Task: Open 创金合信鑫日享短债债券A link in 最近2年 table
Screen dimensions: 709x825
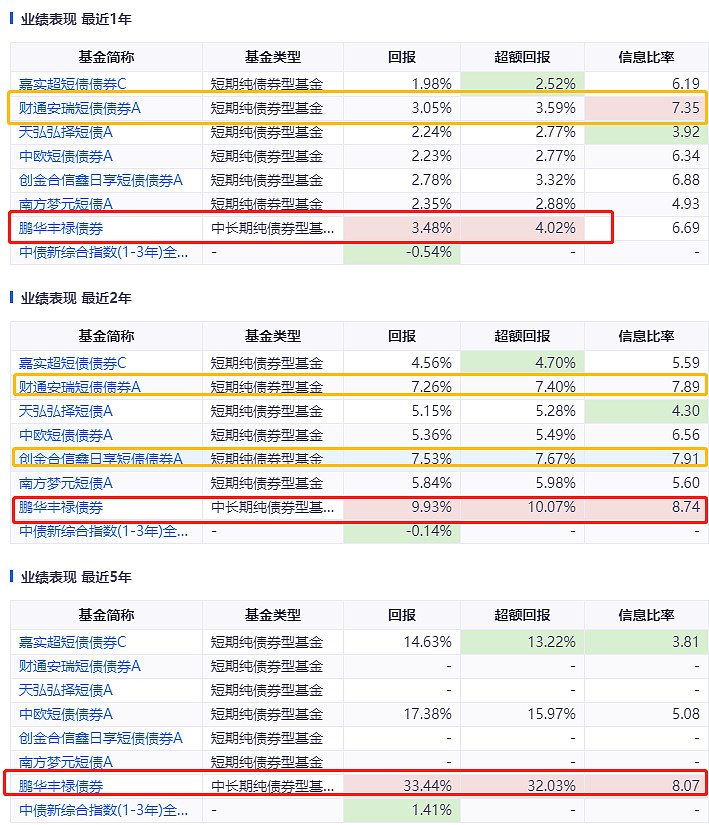Action: coord(101,459)
